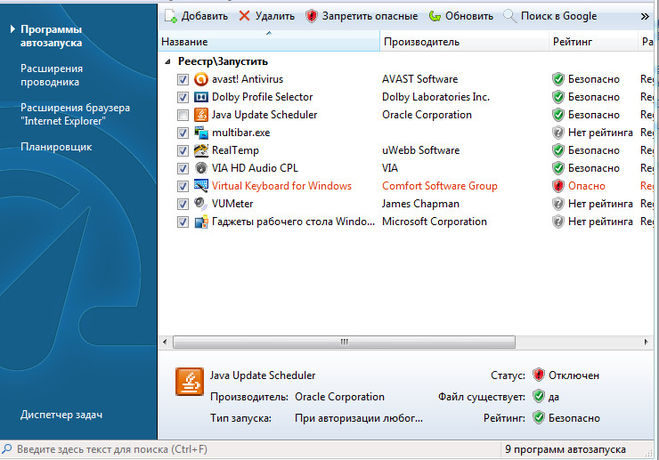Collapse the Реестр\Запустить group triangle
The width and height of the screenshot is (659, 460).
168,62
